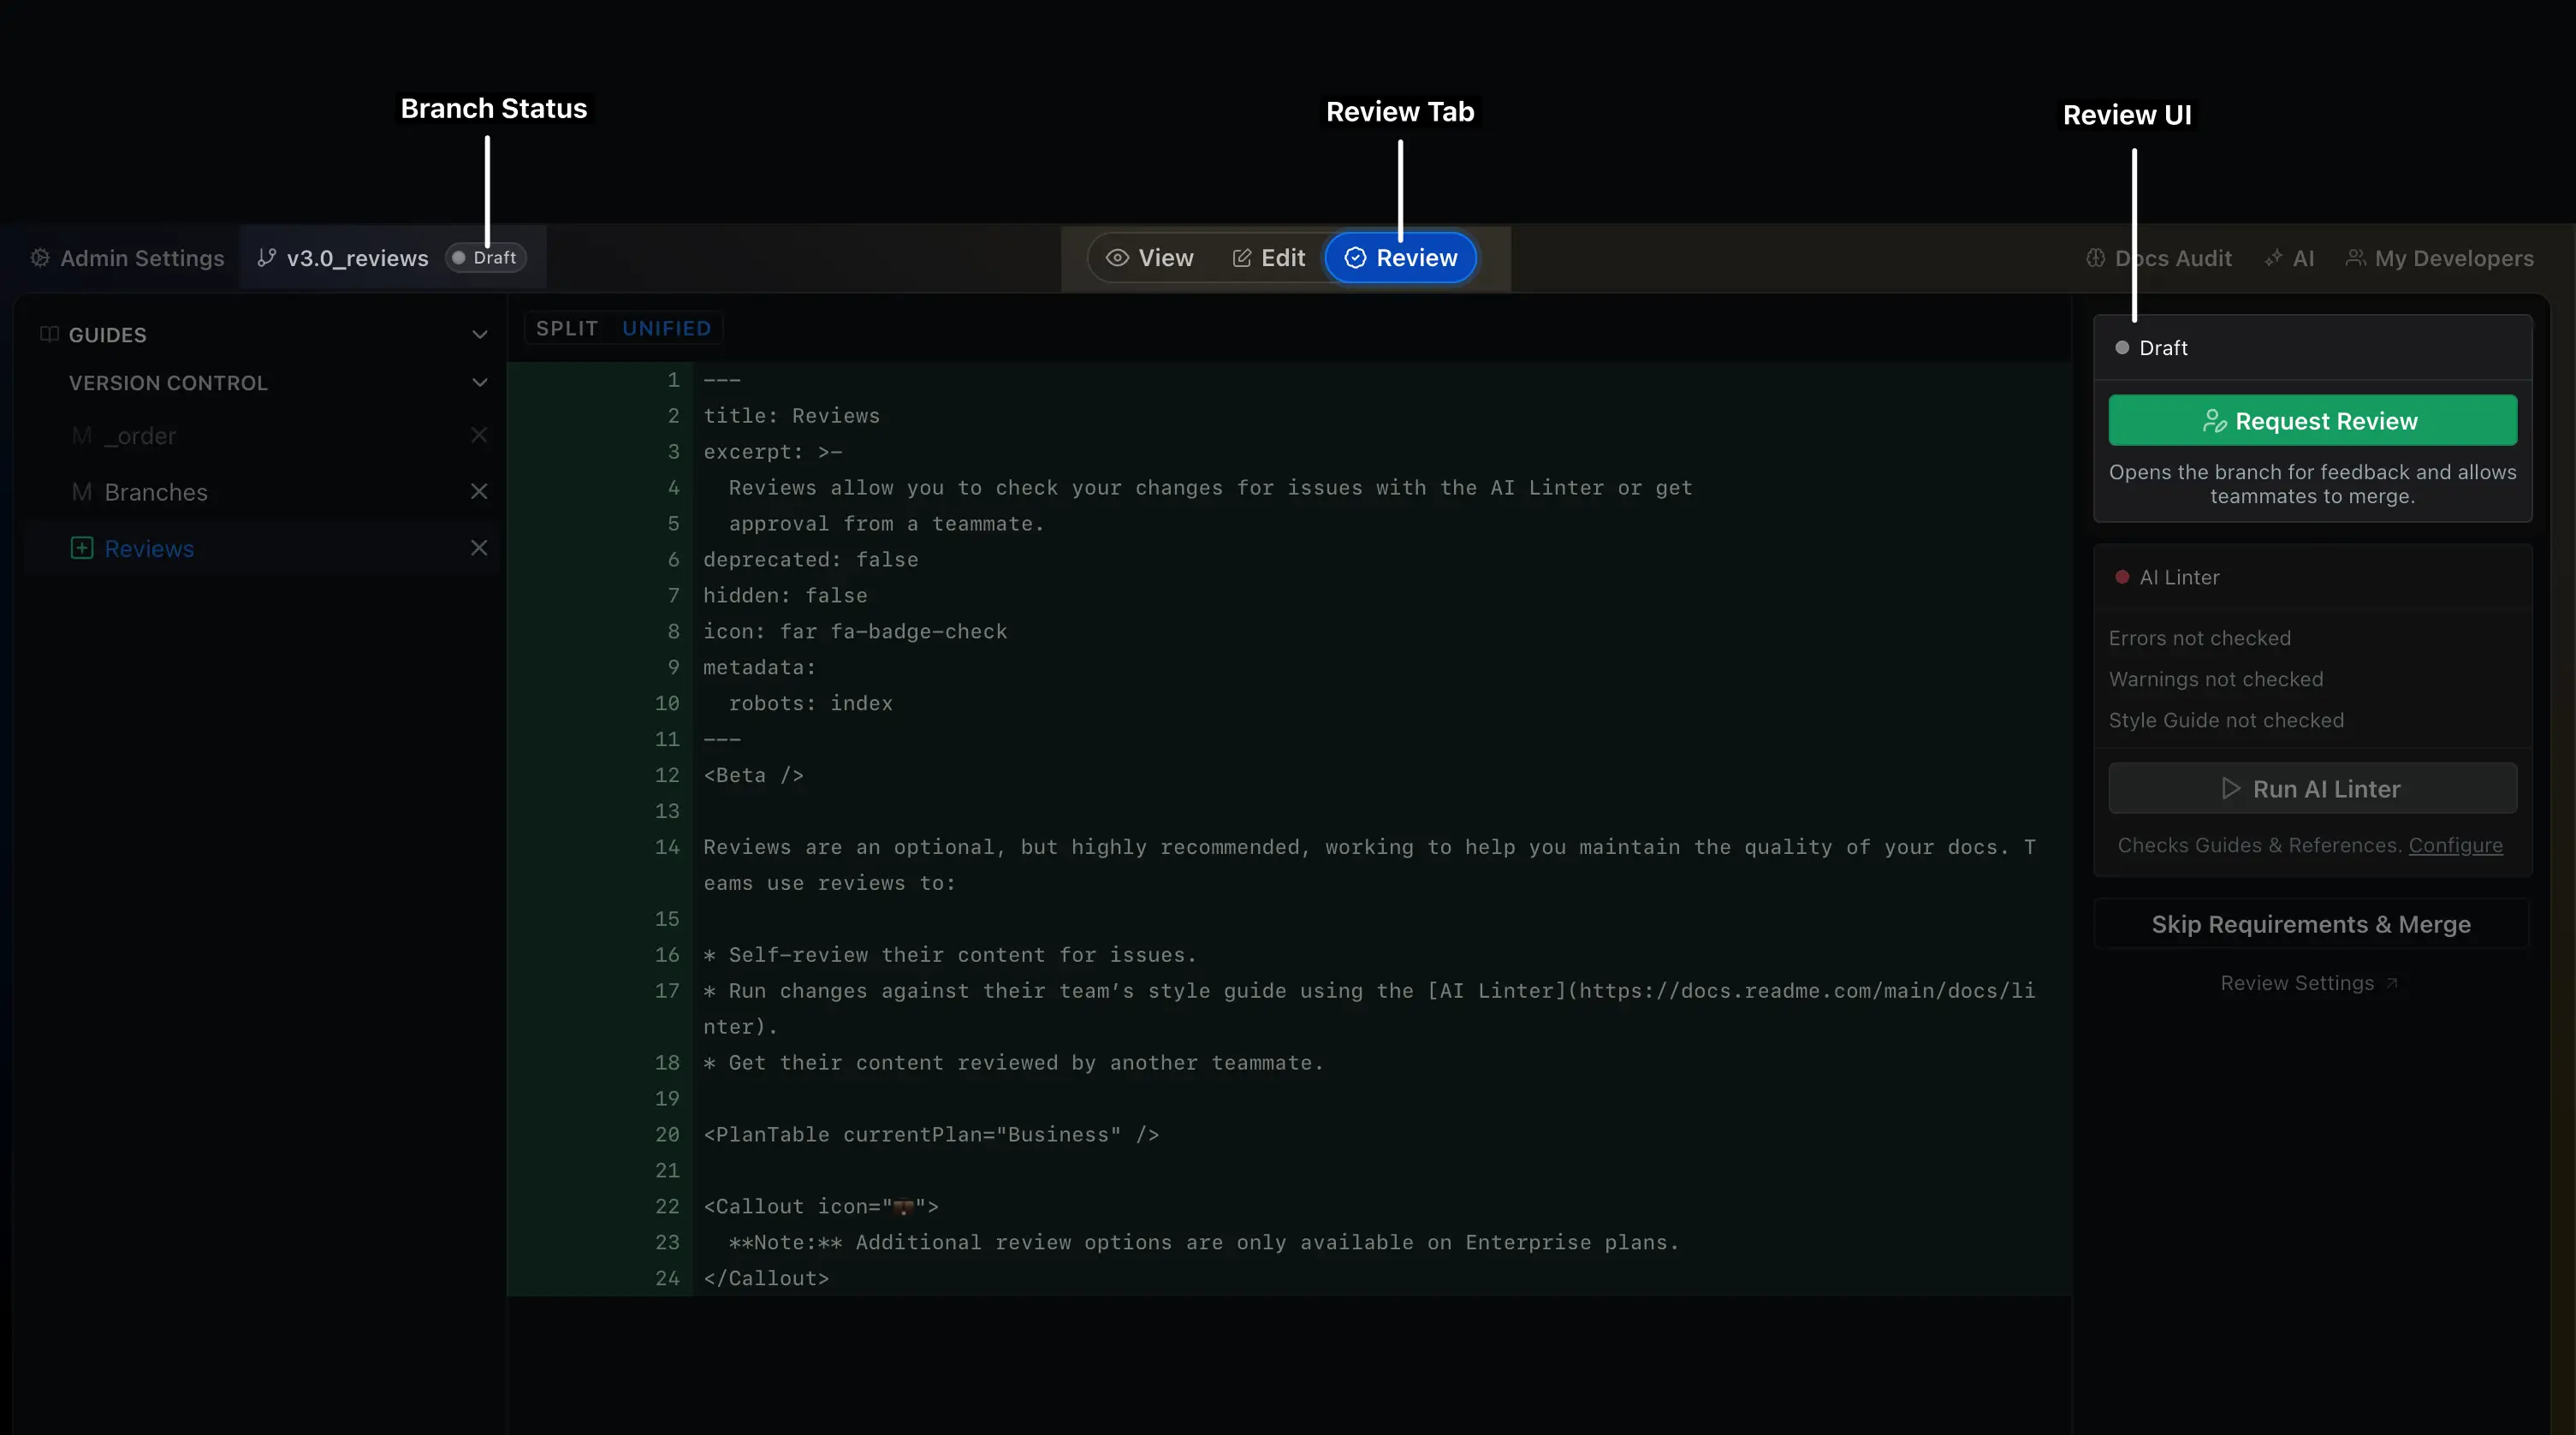Click Skip Requirements & Merge

click(2311, 924)
